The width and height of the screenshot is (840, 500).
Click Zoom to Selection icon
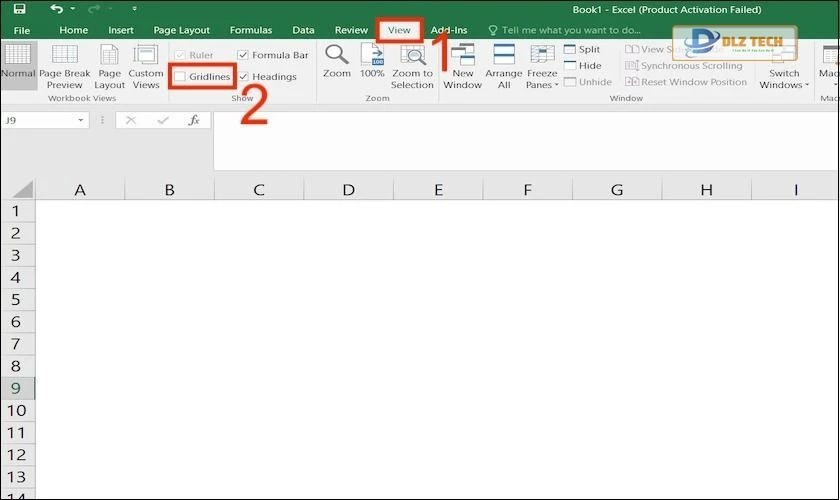click(412, 57)
